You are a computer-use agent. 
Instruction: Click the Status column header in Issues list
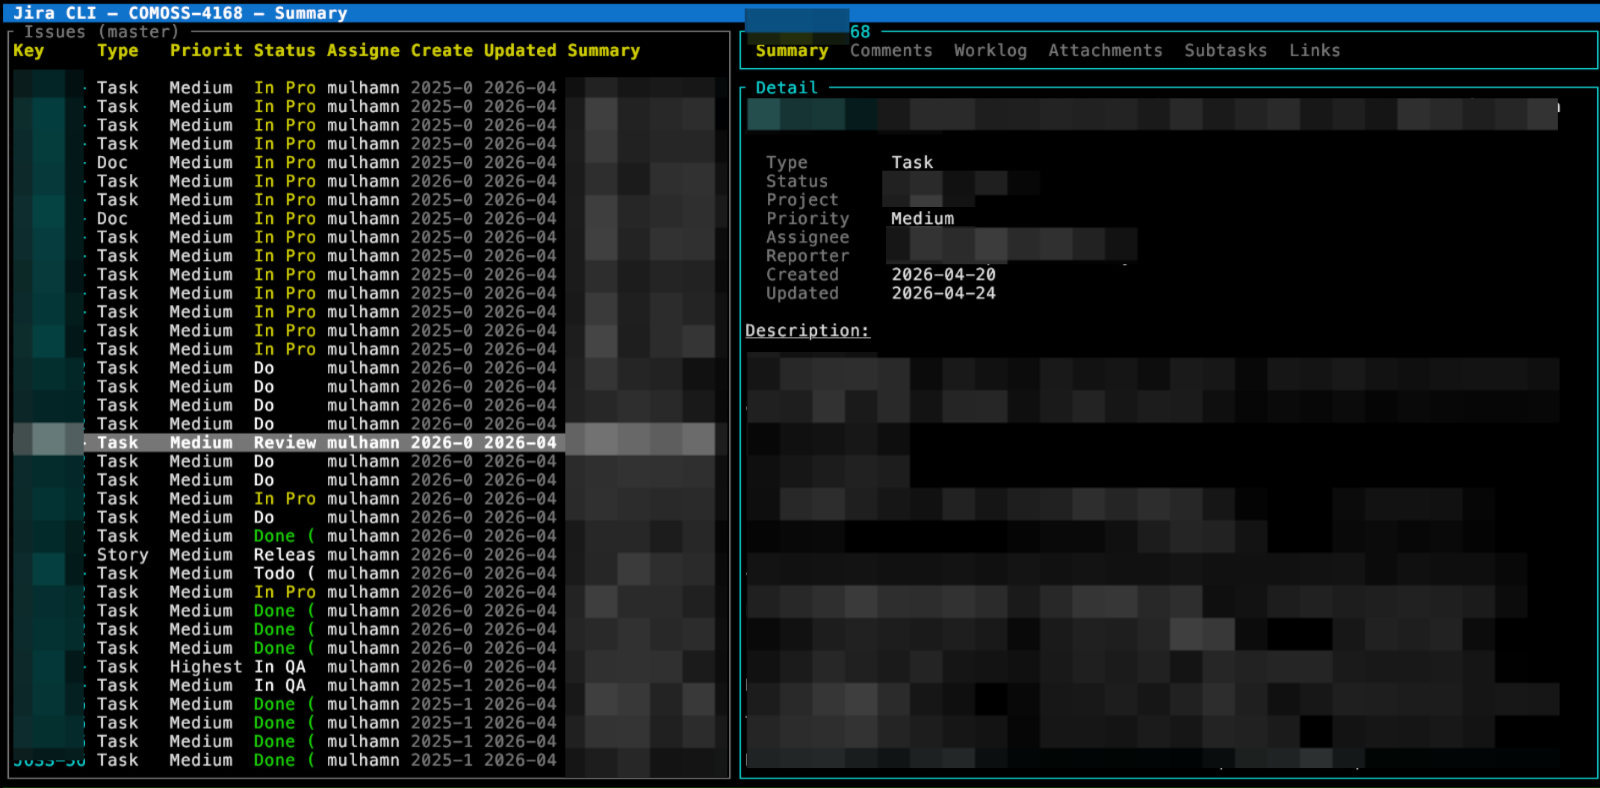(284, 50)
